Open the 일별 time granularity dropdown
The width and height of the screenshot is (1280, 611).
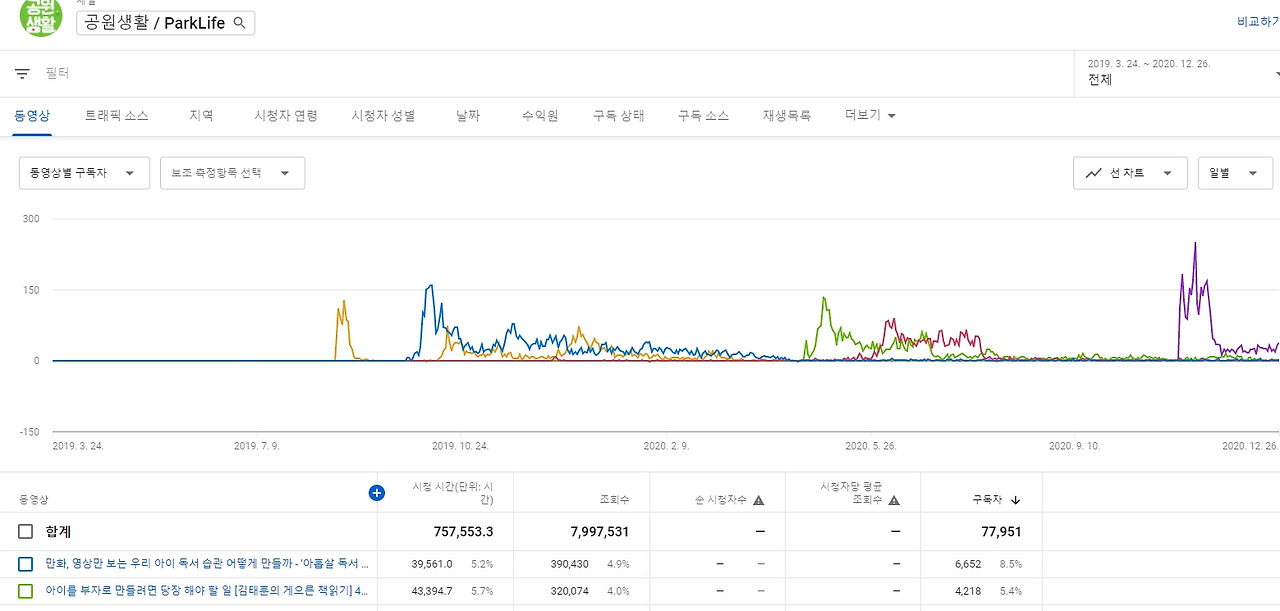1235,172
